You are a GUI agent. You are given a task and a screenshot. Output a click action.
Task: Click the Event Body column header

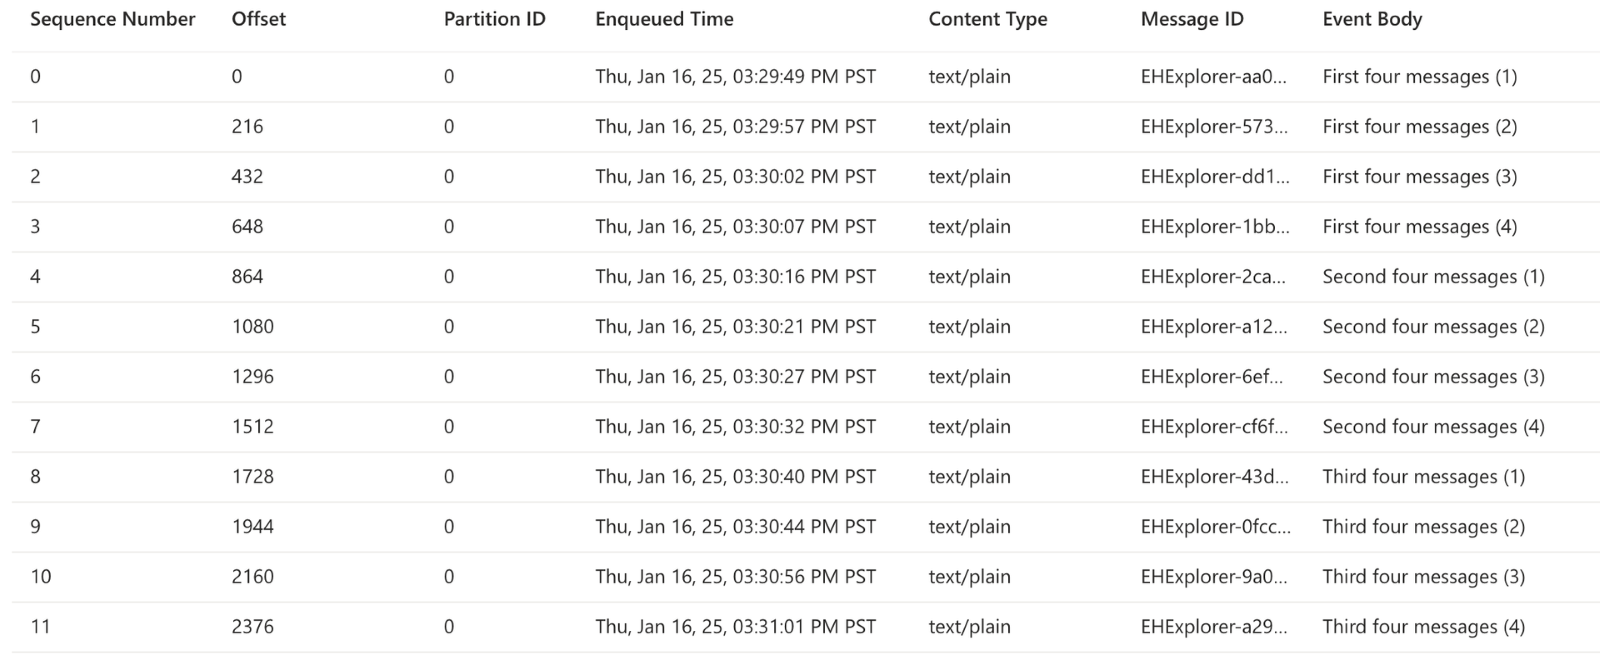pos(1372,19)
